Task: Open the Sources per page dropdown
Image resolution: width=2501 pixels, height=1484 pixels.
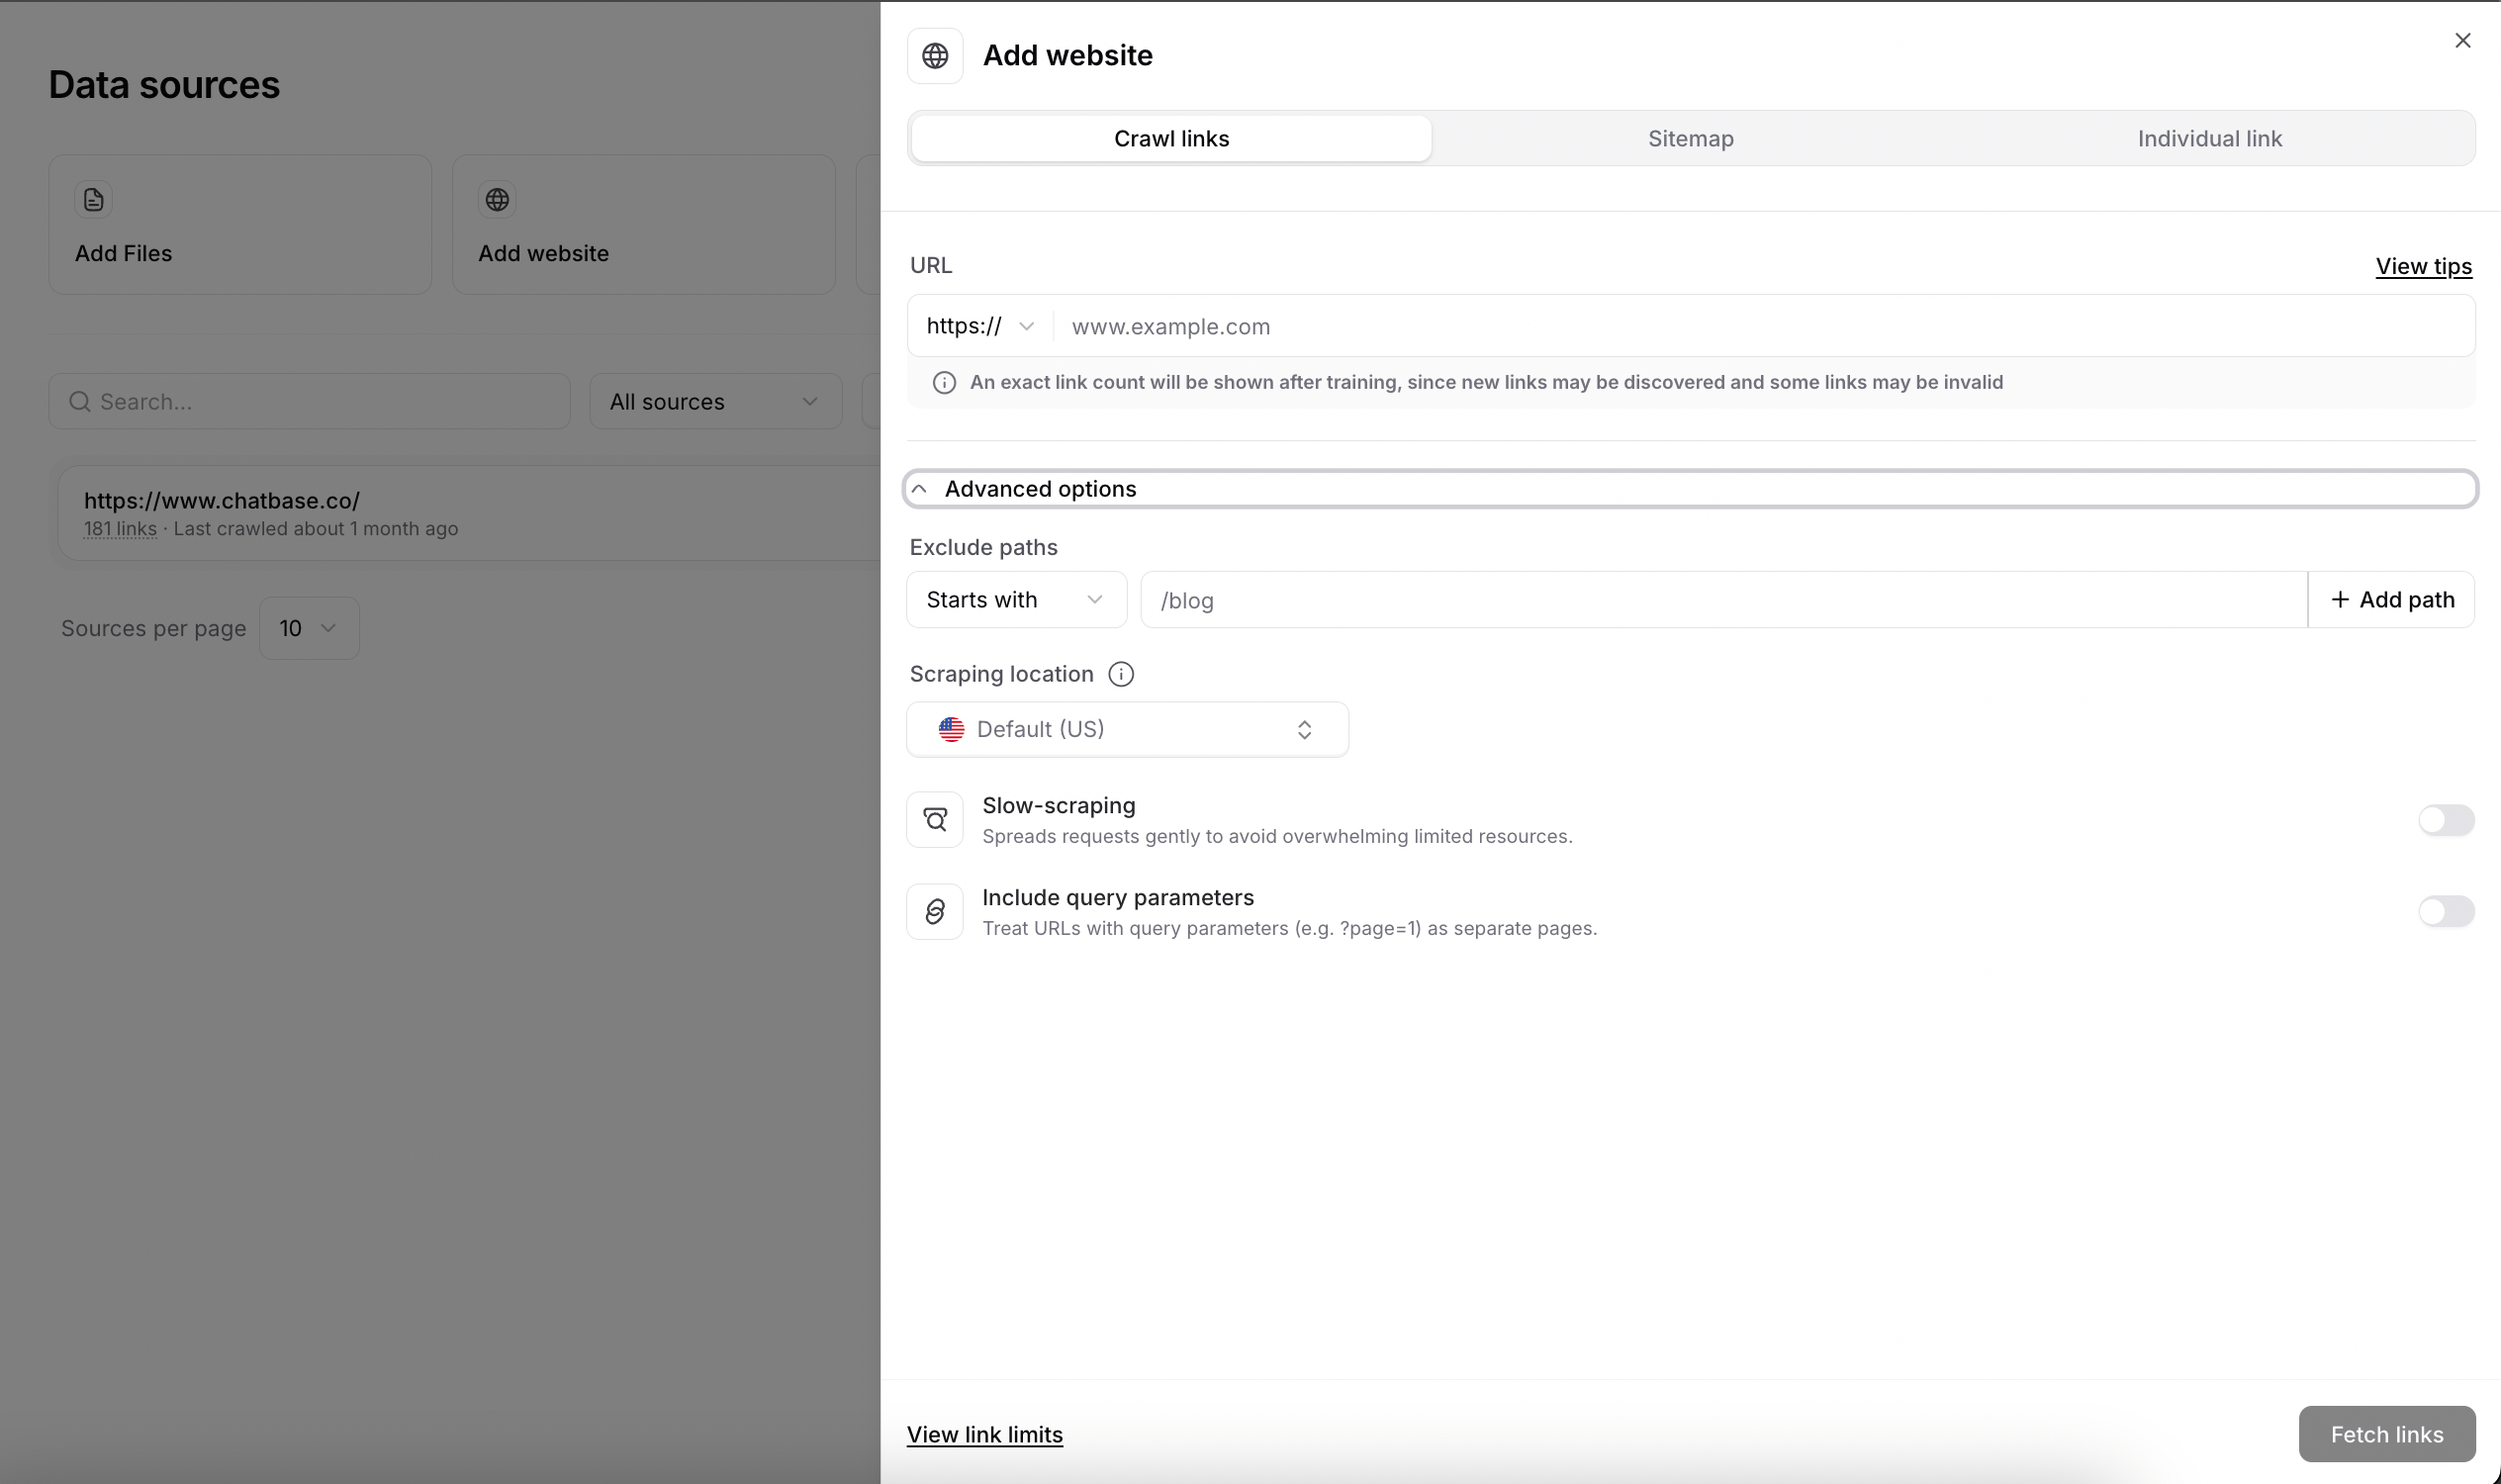Action: click(309, 628)
